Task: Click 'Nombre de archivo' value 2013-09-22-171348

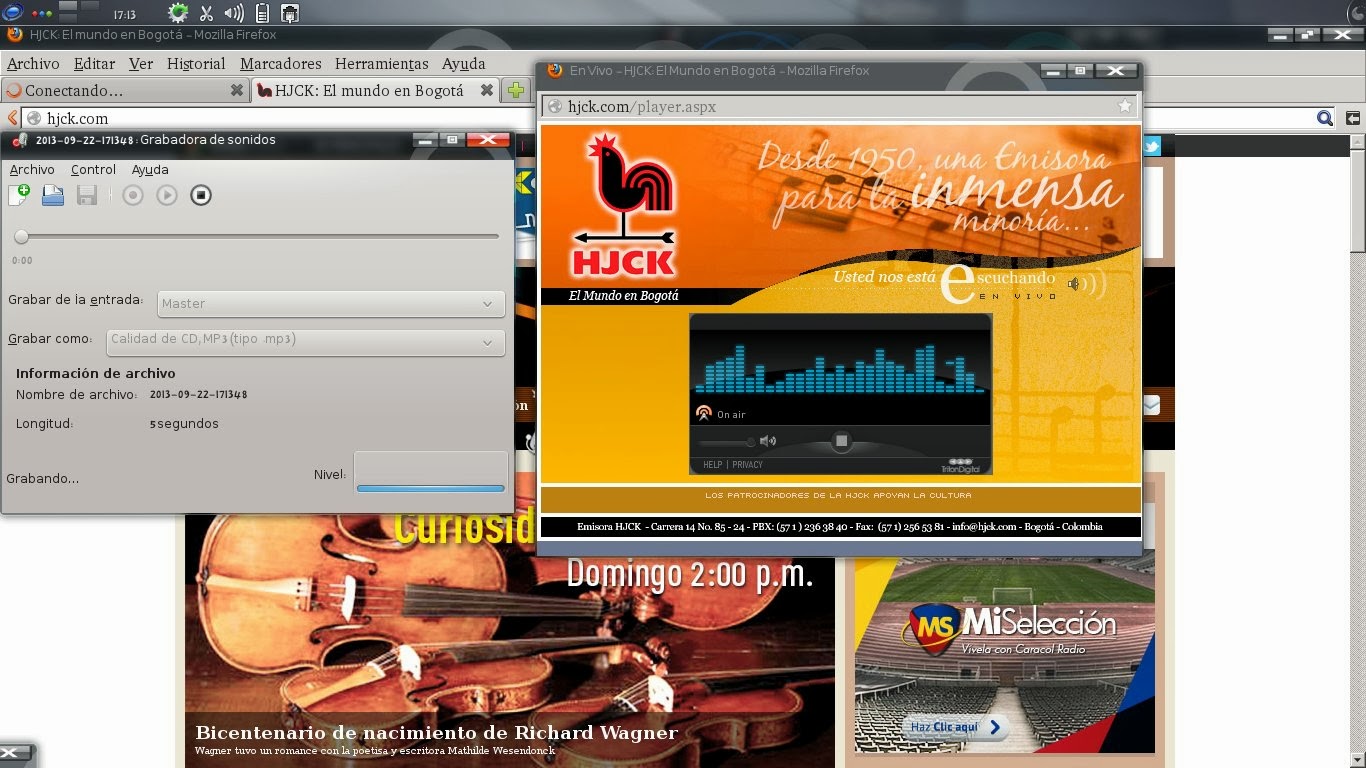Action: point(198,395)
